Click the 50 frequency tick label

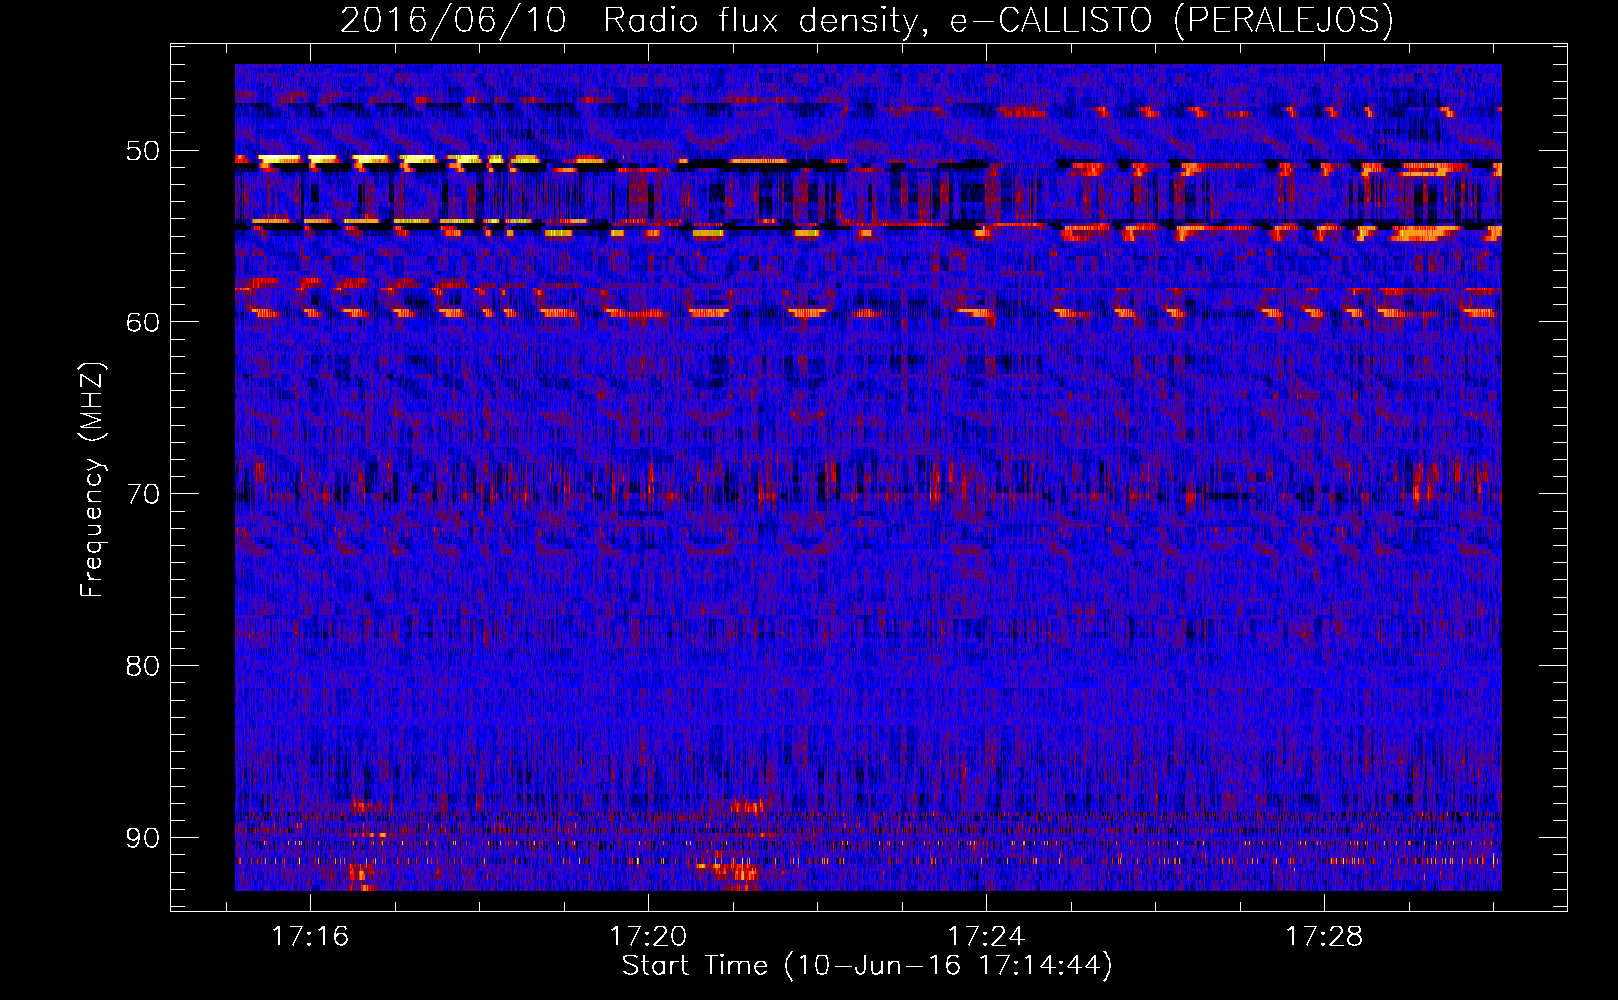tap(142, 151)
